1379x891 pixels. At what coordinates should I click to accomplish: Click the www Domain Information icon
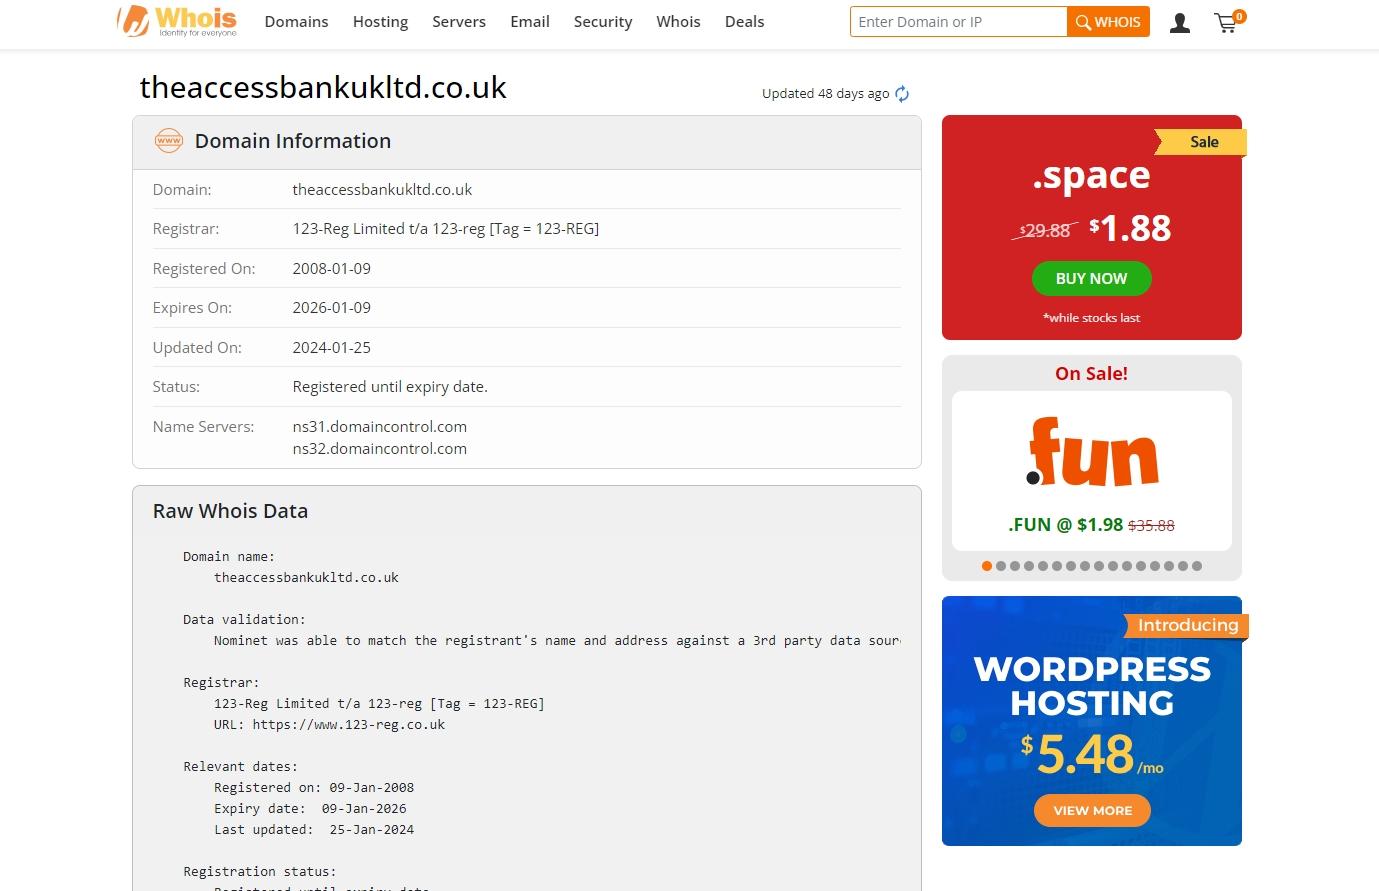169,141
